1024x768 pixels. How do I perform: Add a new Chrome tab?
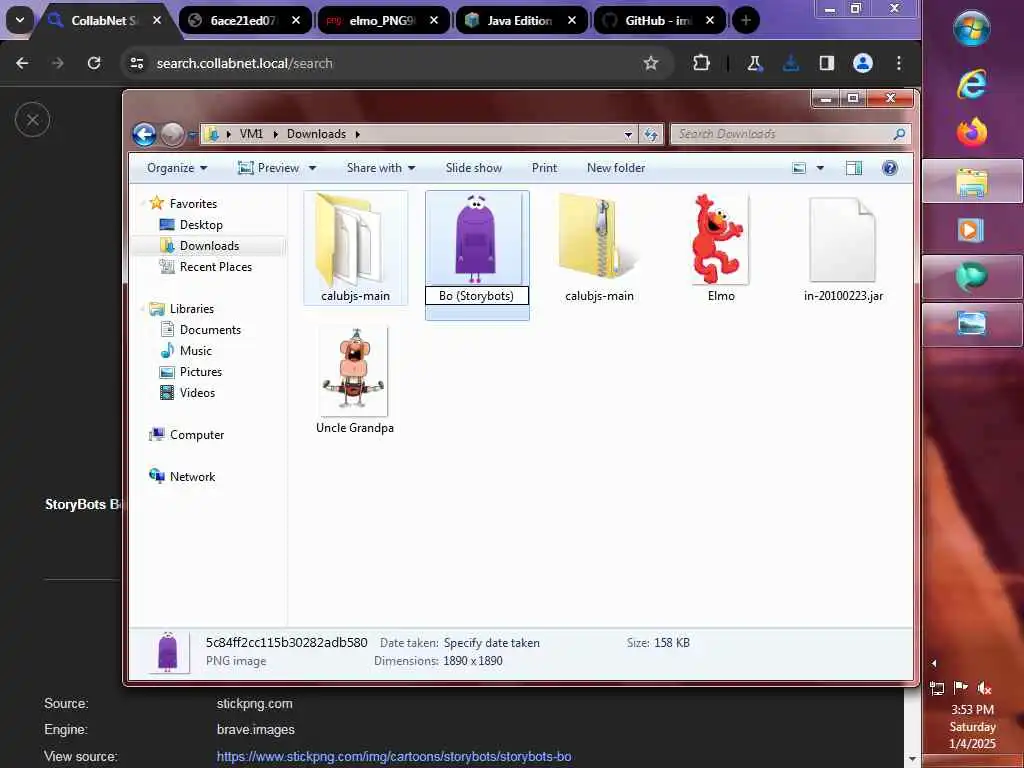point(746,20)
